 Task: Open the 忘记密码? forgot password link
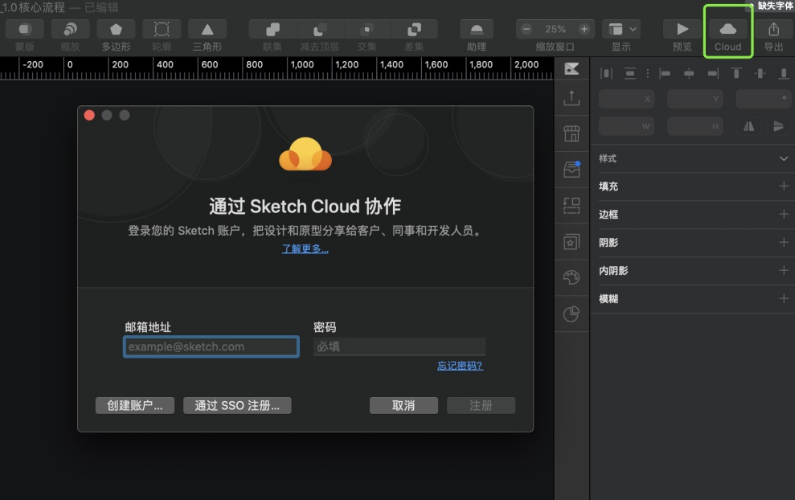point(460,366)
